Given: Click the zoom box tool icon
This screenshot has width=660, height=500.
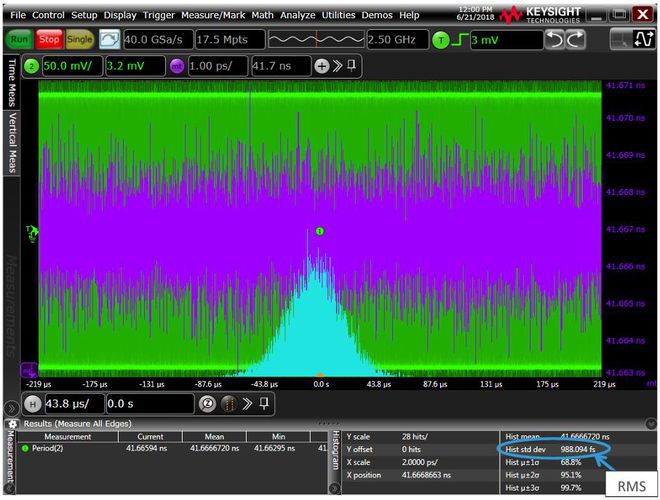Looking at the screenshot, I should [621, 40].
